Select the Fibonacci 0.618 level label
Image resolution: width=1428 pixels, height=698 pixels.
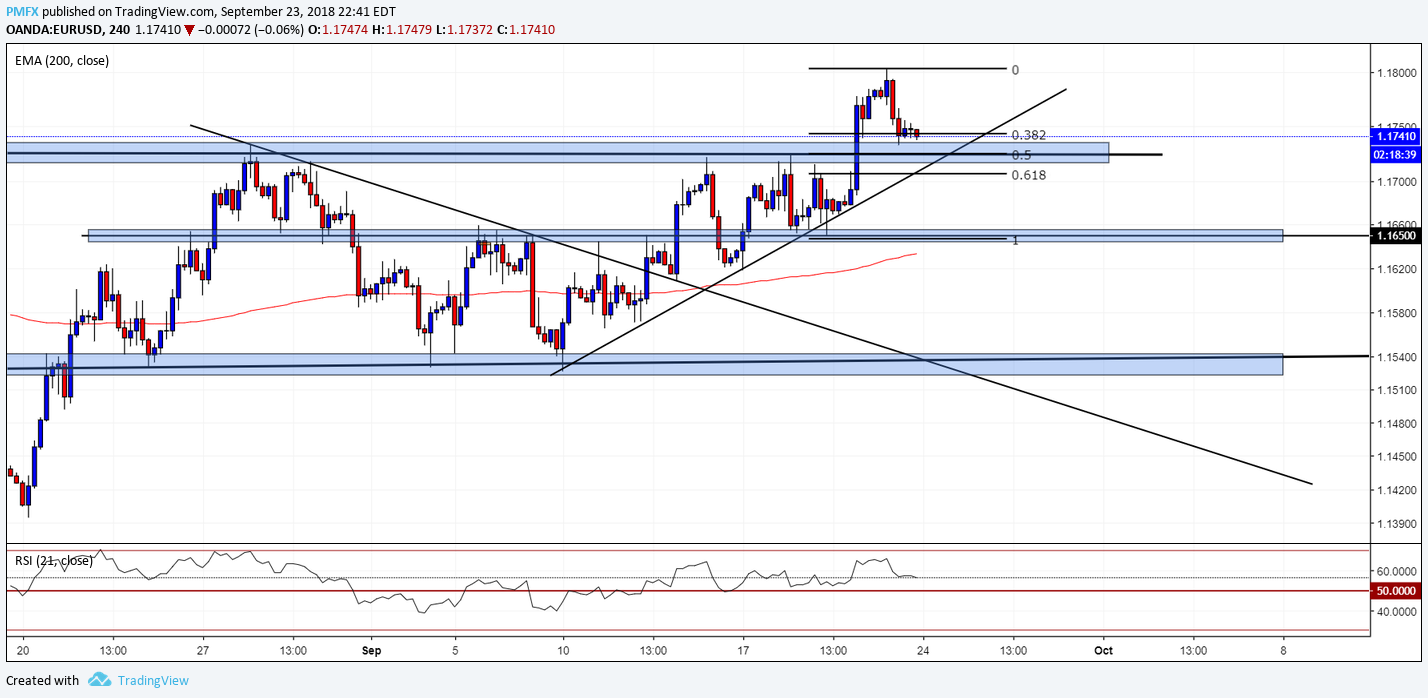click(x=1029, y=175)
